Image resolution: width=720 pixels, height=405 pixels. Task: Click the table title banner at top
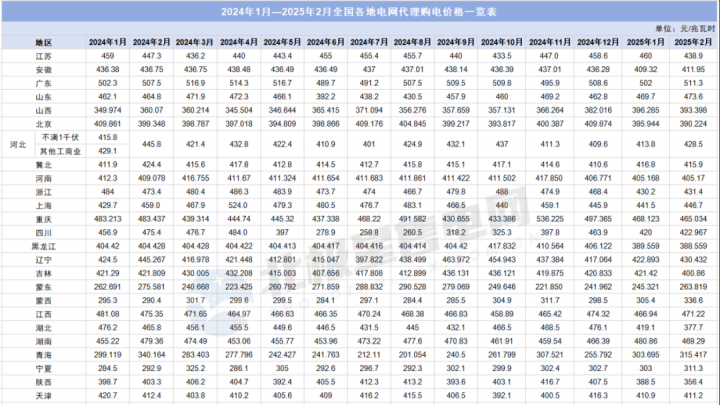360,10
